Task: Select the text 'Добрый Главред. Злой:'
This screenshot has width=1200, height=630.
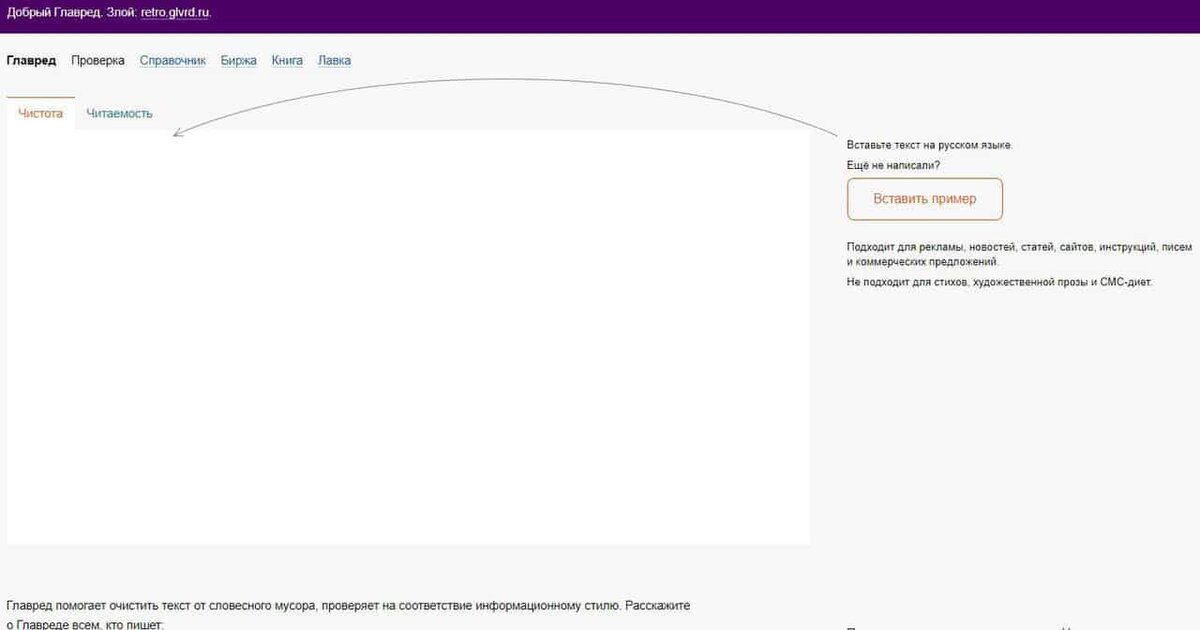Action: (72, 13)
